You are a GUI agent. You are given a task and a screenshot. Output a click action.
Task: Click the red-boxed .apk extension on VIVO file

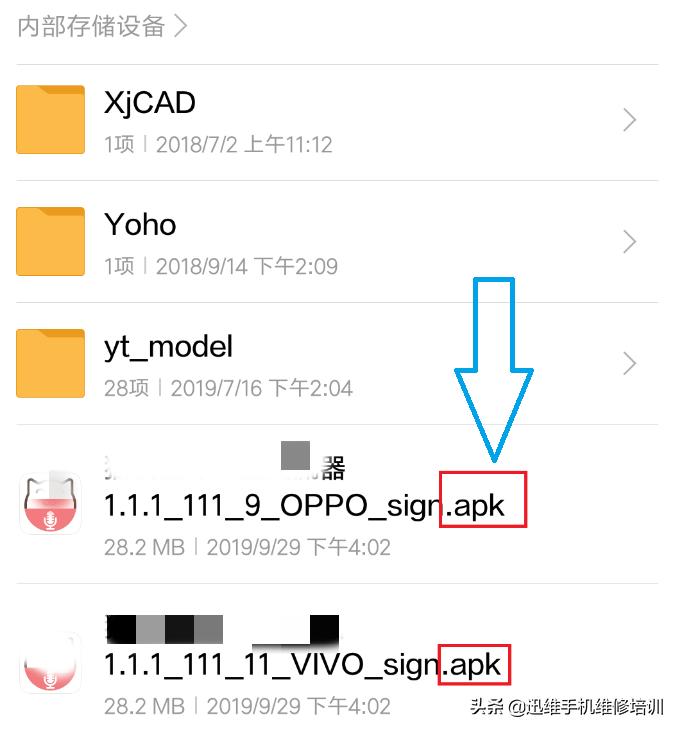(474, 665)
